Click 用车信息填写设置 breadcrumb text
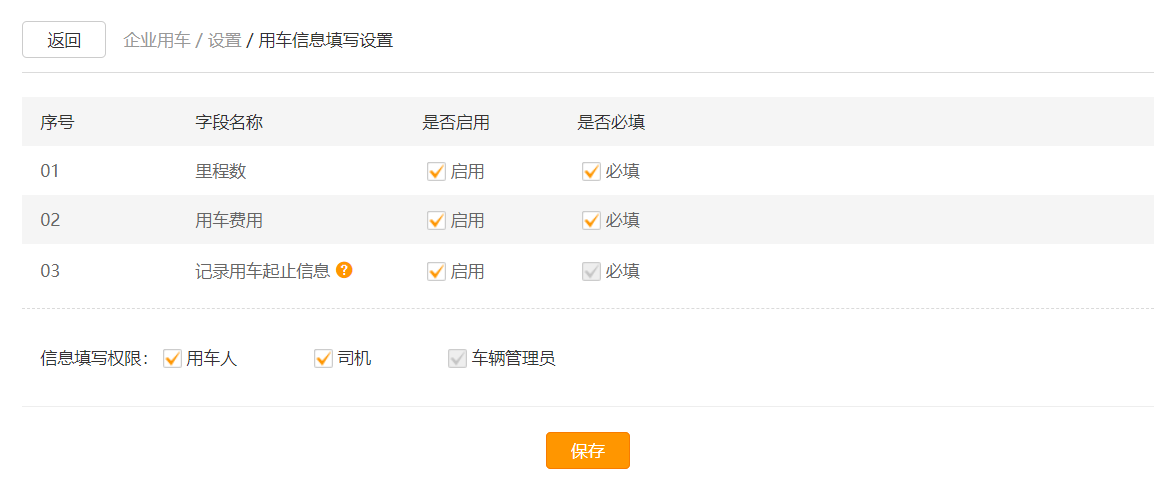The image size is (1170, 481). pos(325,40)
